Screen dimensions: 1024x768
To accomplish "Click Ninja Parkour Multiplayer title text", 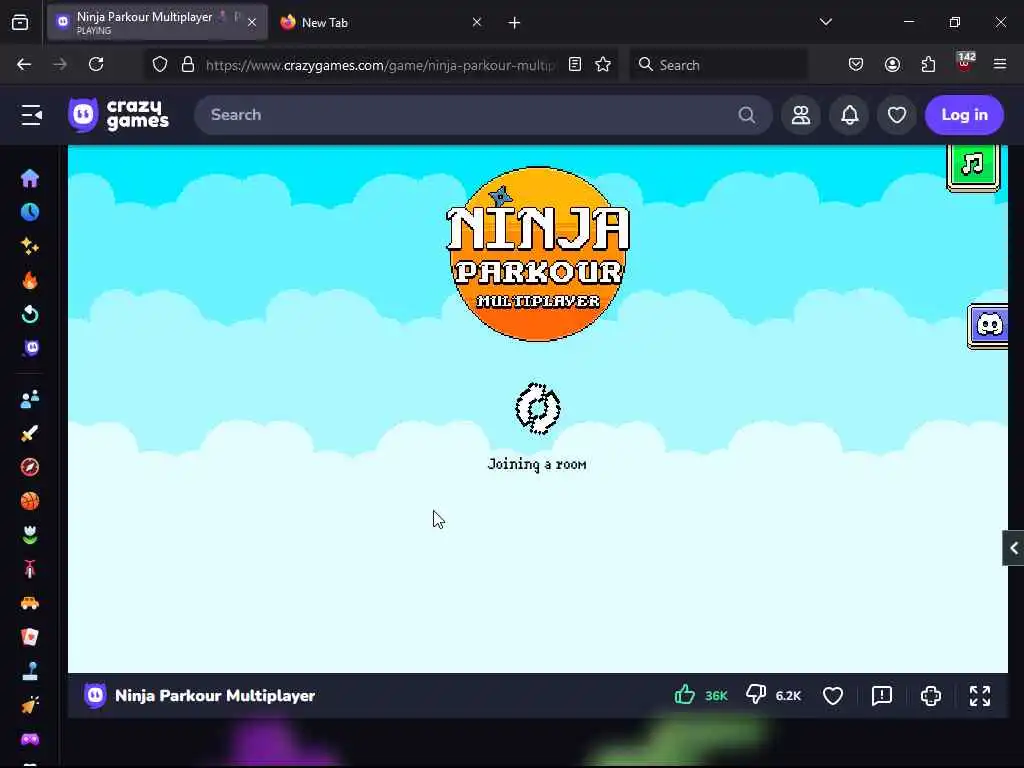I will pyautogui.click(x=215, y=696).
